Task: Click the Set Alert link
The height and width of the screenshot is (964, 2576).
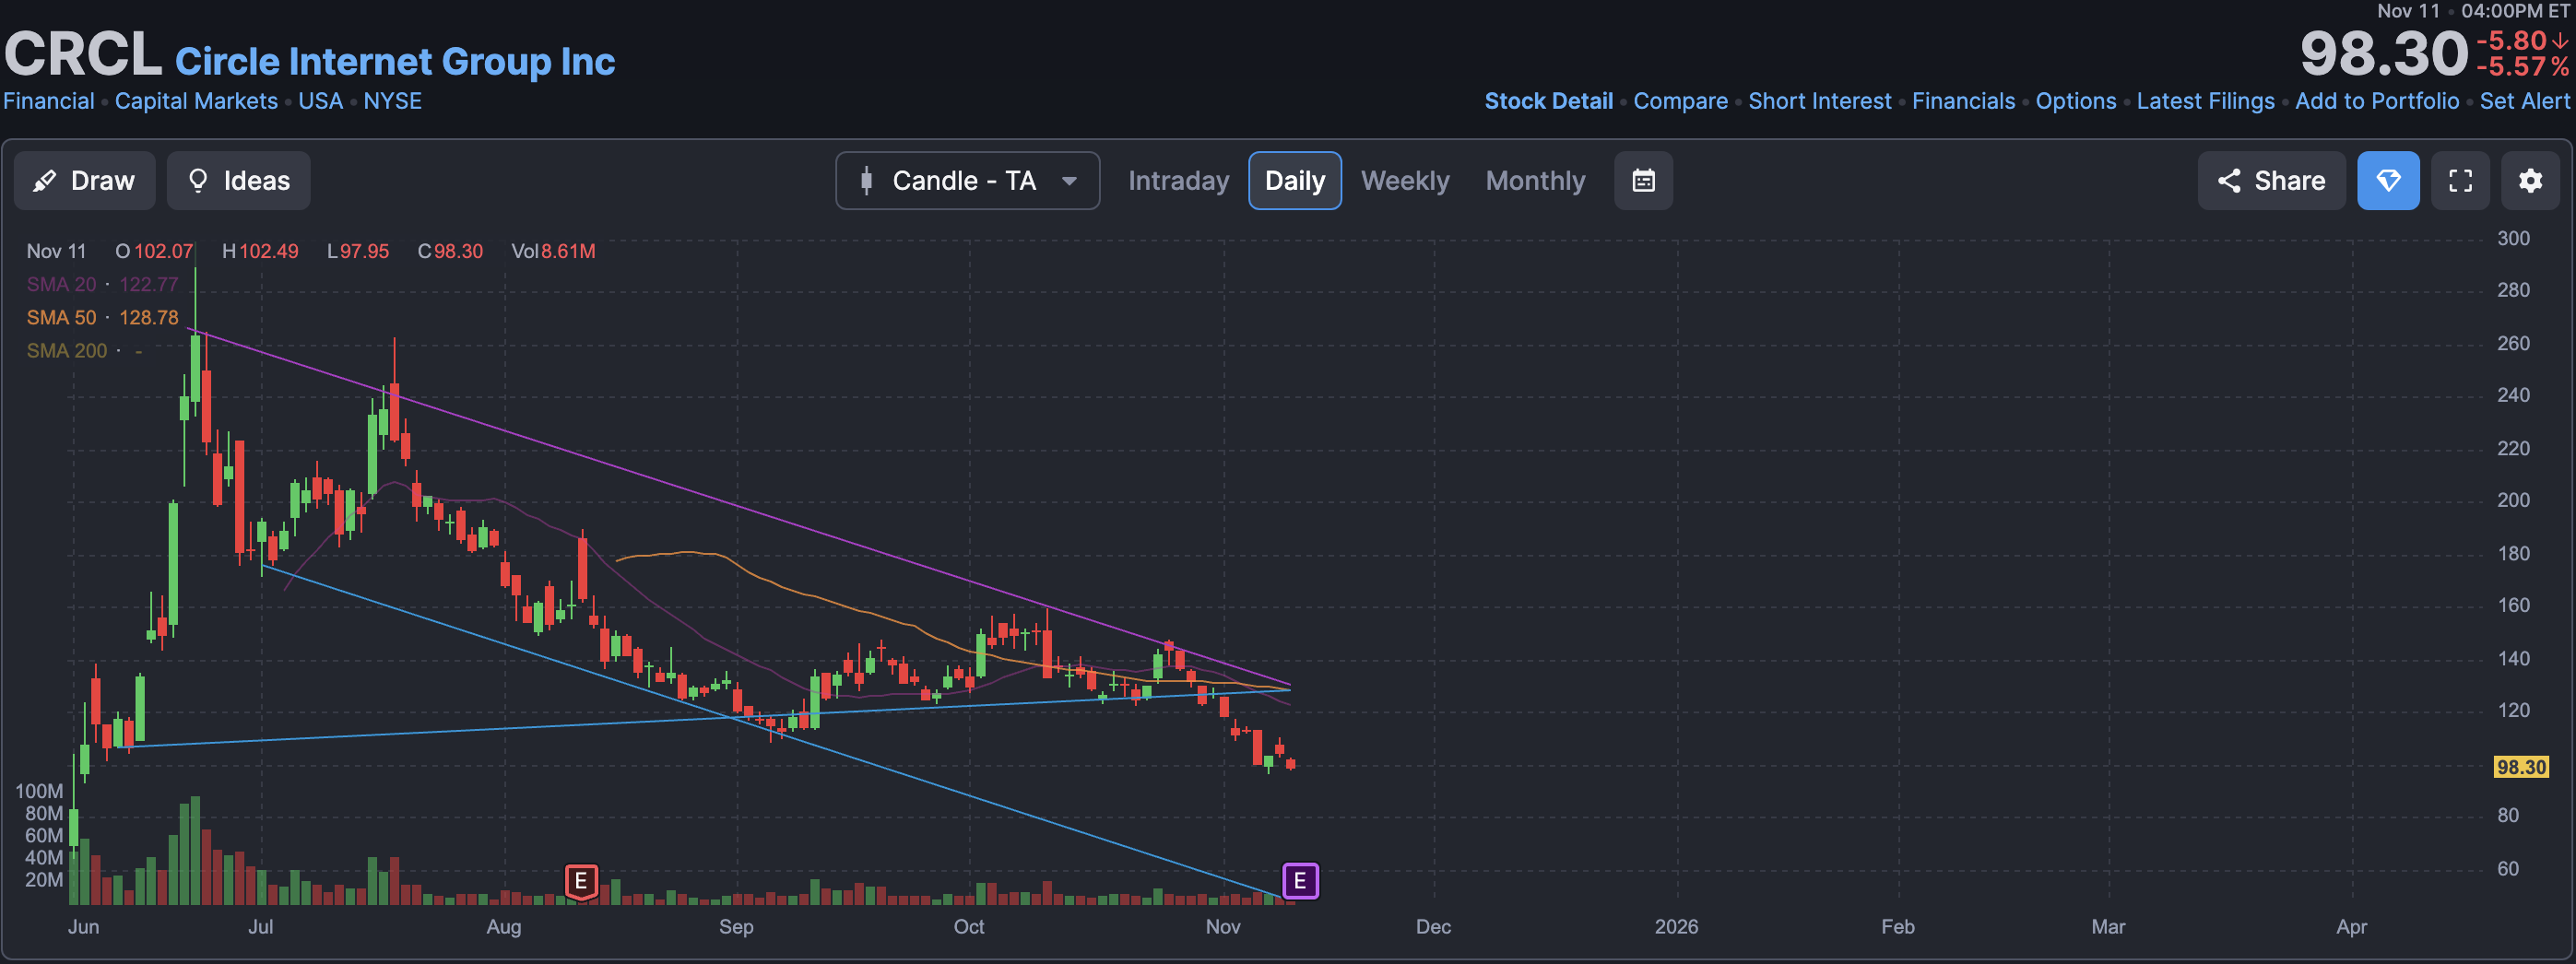Action: tap(2523, 101)
